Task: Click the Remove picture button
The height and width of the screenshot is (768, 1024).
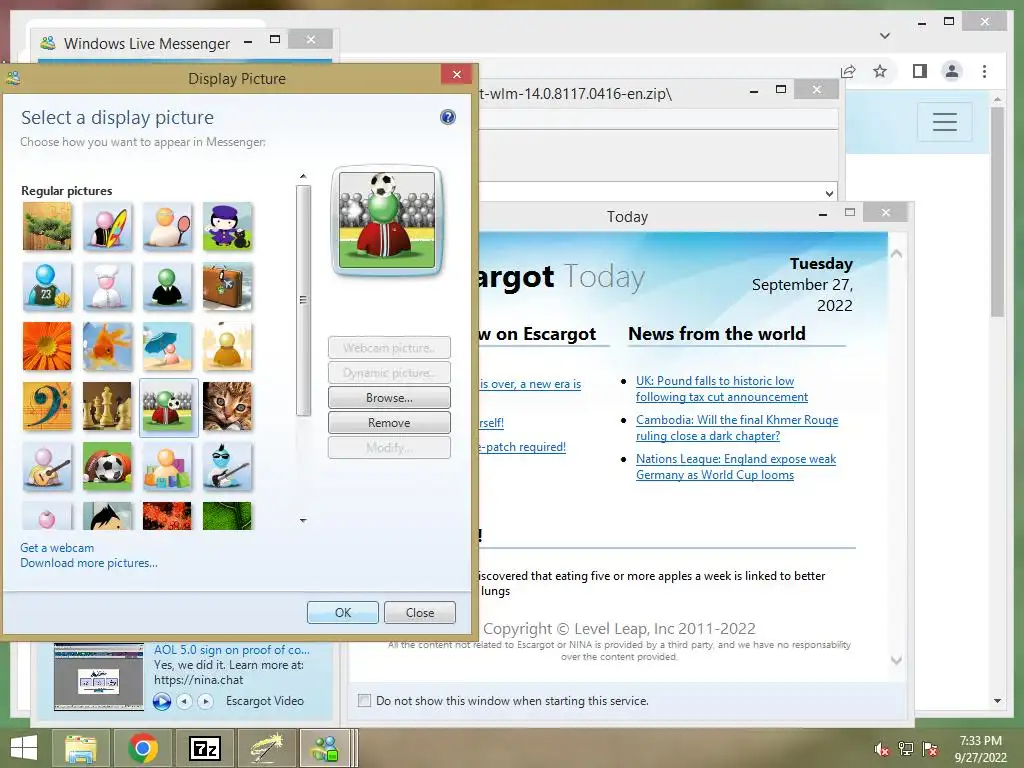Action: click(389, 423)
